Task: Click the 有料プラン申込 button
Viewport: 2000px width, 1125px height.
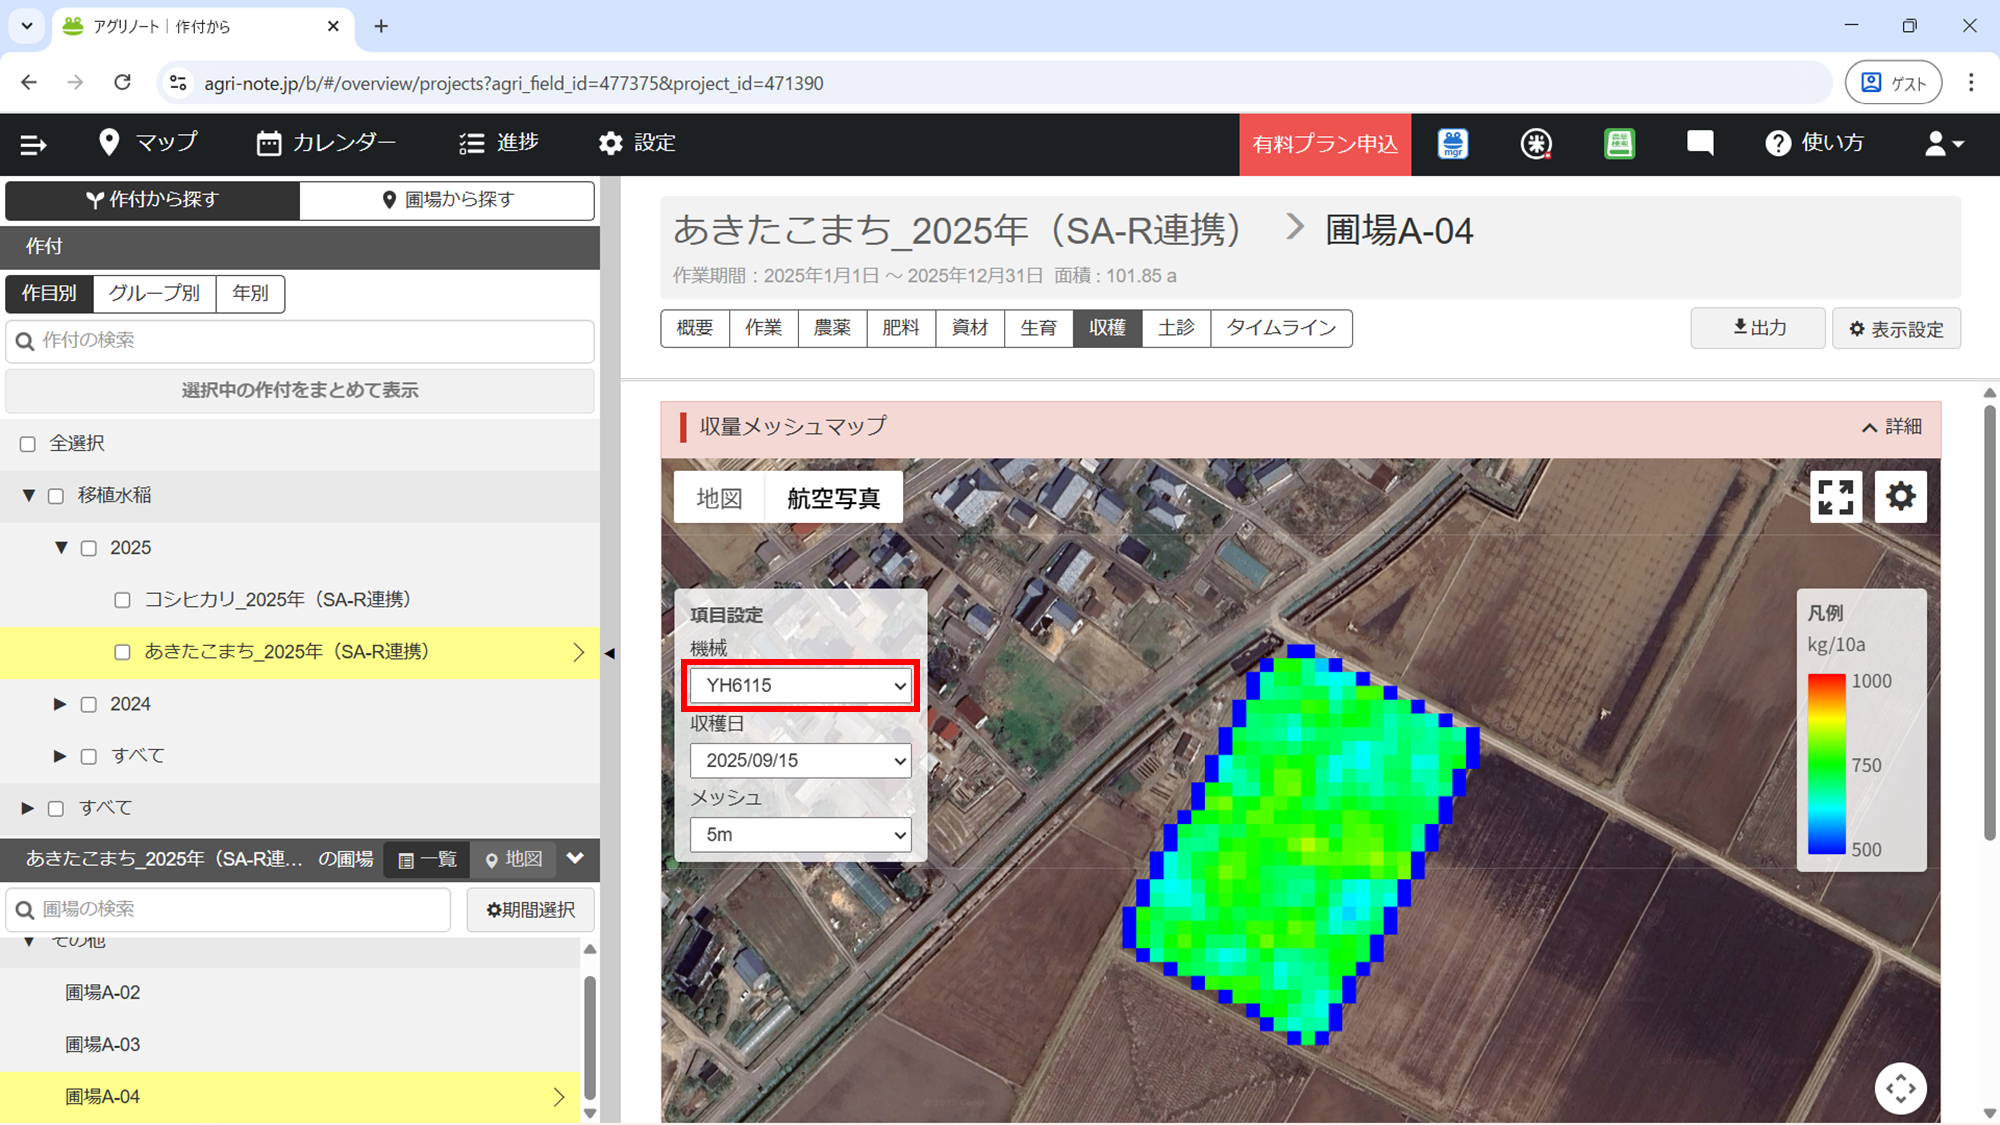Action: coord(1325,144)
